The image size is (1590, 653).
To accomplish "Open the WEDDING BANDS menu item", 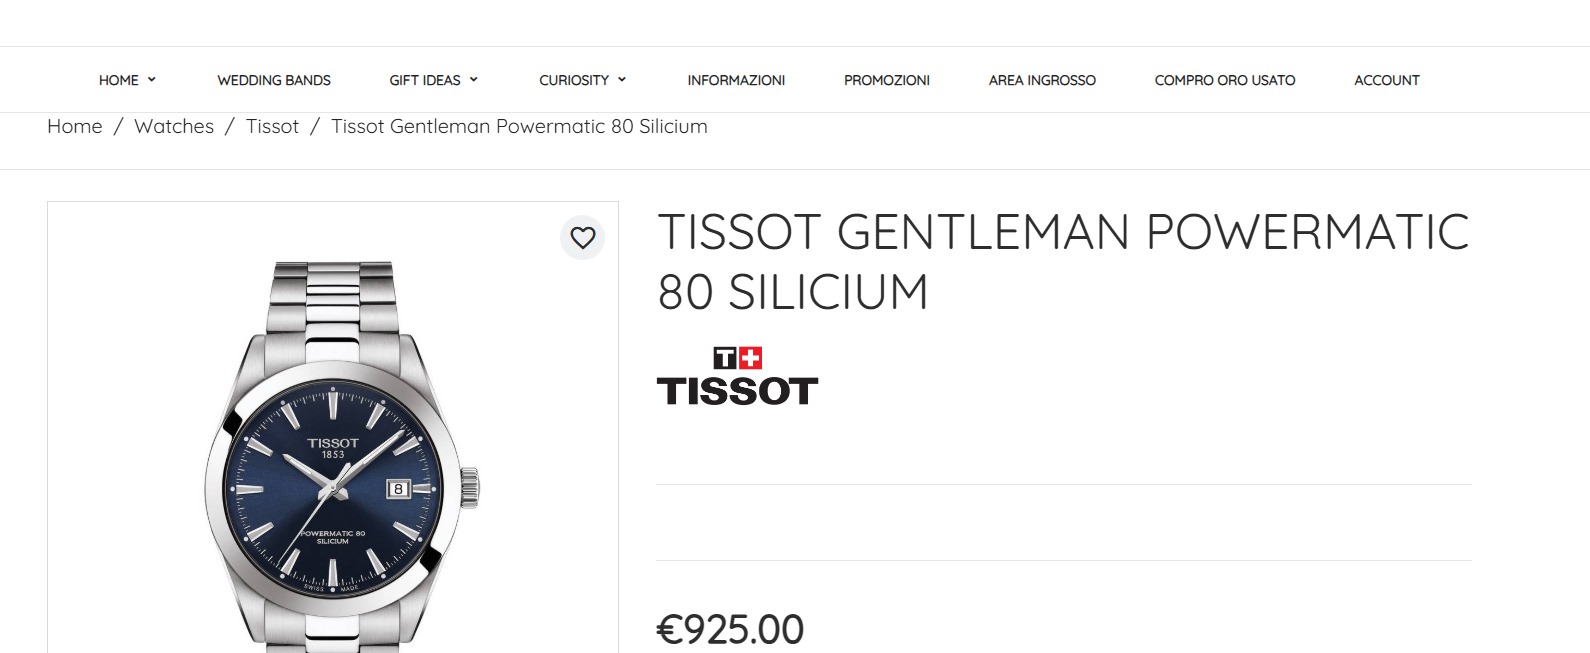I will pyautogui.click(x=274, y=80).
